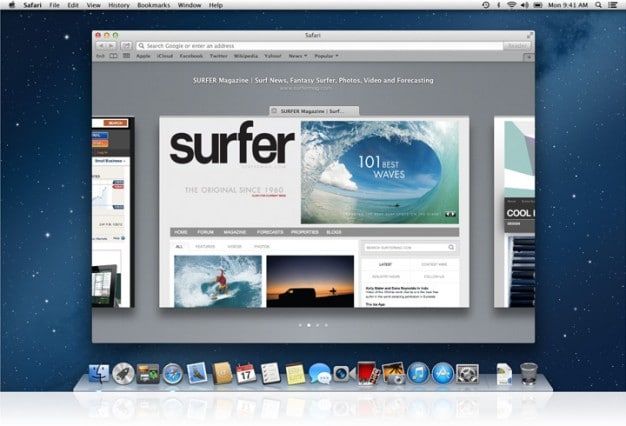Open Mail stamp icon in Dock
The image size is (626, 426).
point(197,373)
